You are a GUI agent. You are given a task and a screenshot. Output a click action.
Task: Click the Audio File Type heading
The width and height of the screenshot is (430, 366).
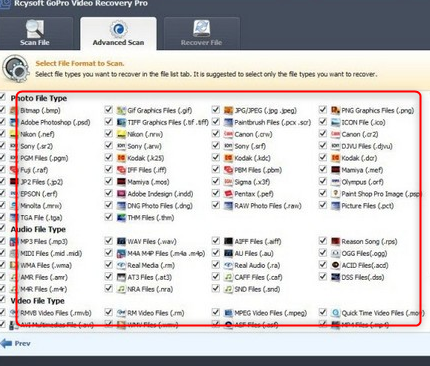[38, 229]
